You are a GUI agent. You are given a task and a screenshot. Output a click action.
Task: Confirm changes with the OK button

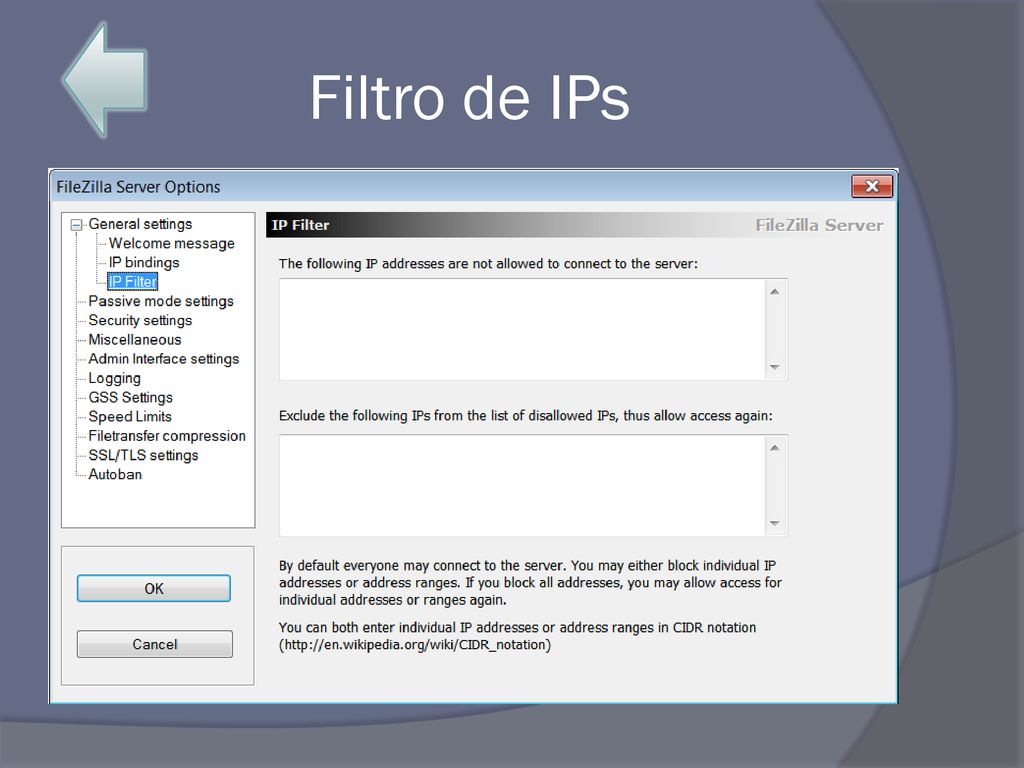(x=154, y=588)
